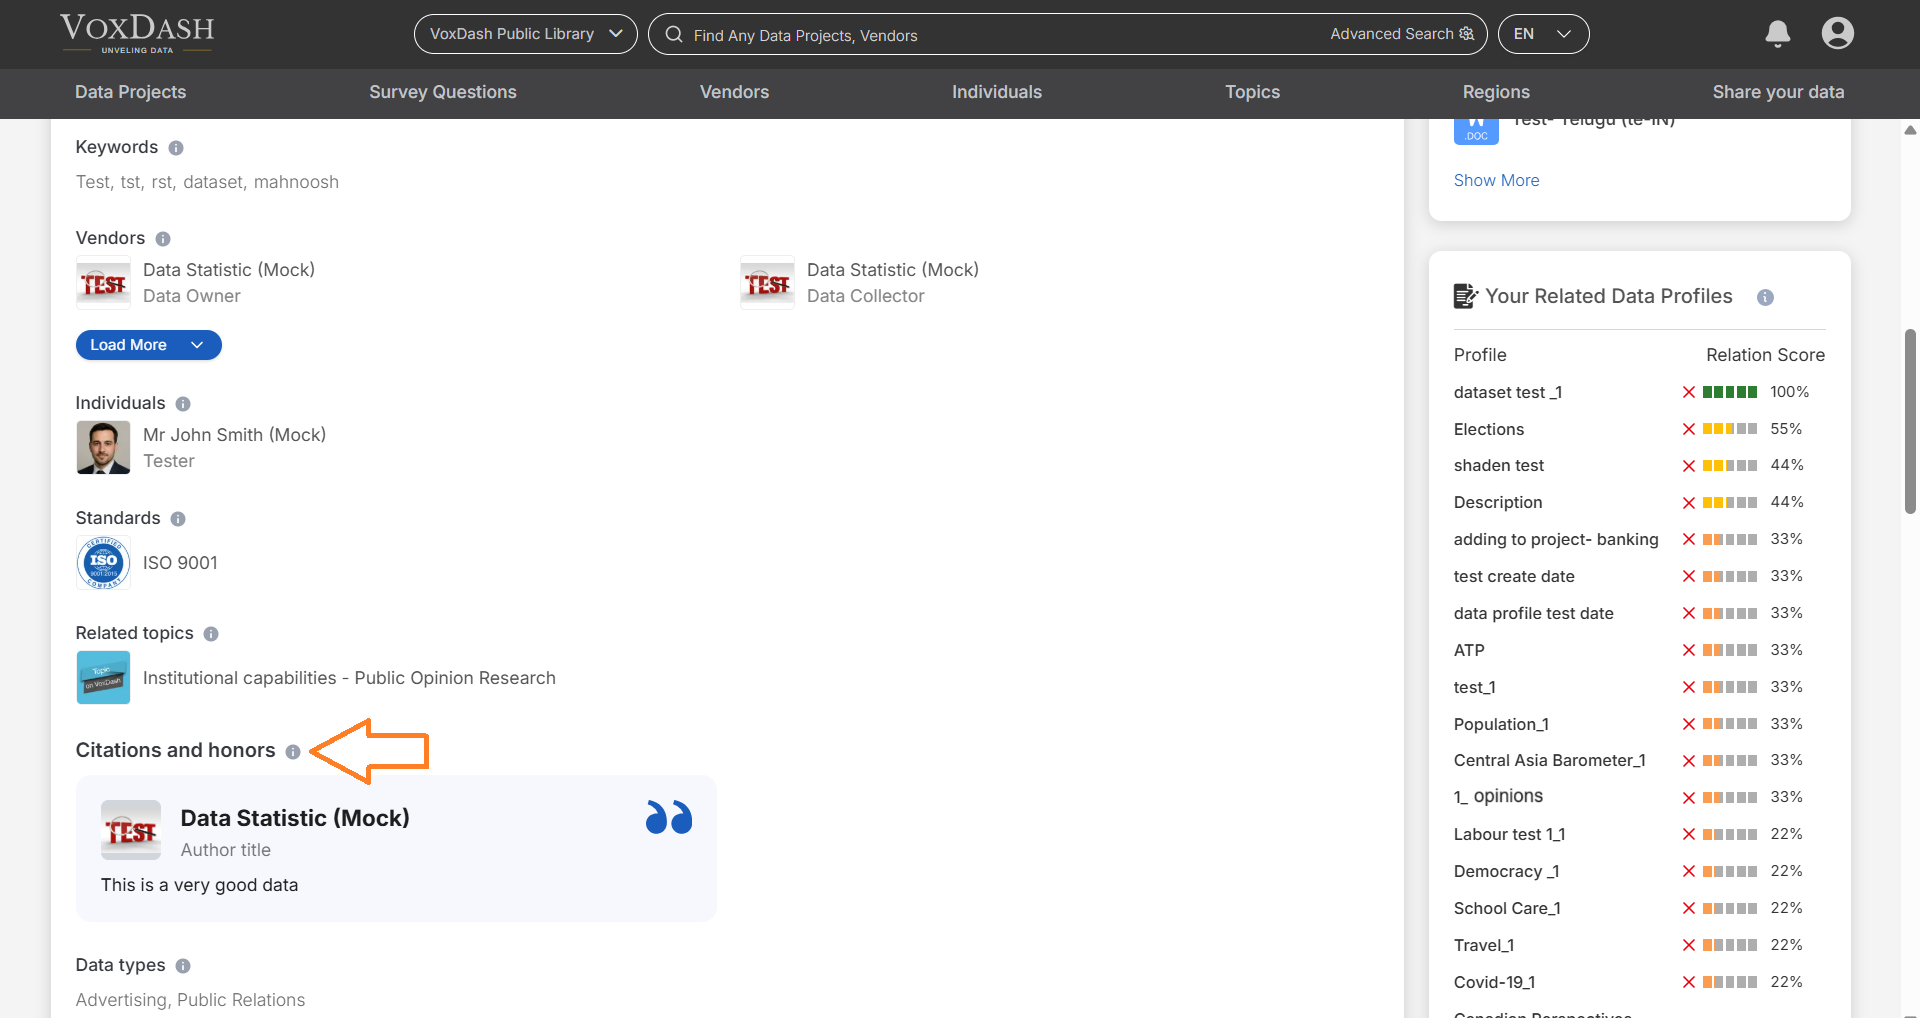Viewport: 1920px width, 1018px height.
Task: Remove ATP profile relation
Action: click(1689, 650)
